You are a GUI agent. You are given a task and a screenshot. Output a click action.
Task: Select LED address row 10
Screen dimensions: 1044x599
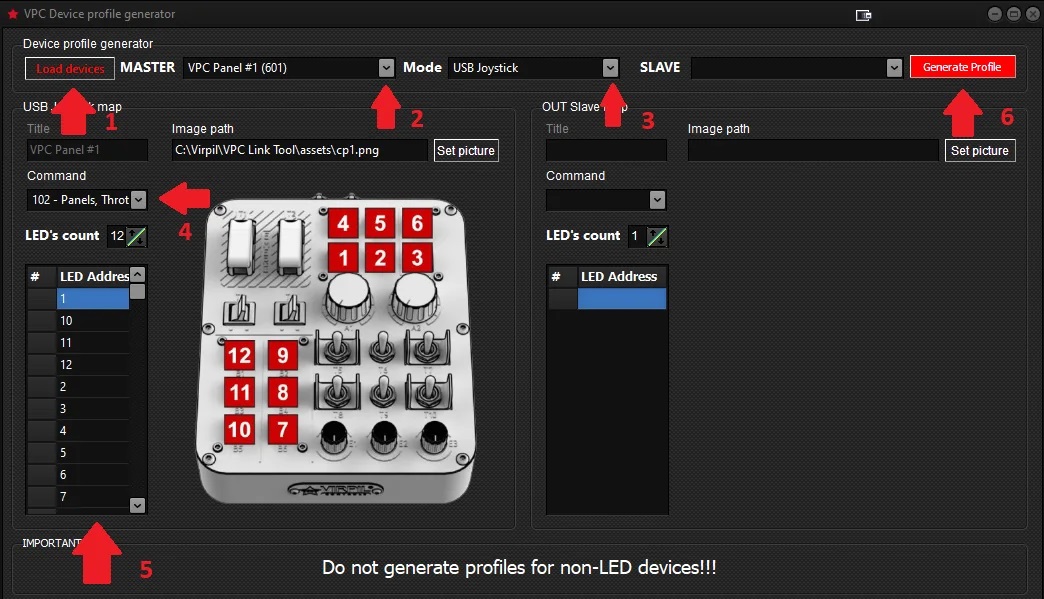93,321
